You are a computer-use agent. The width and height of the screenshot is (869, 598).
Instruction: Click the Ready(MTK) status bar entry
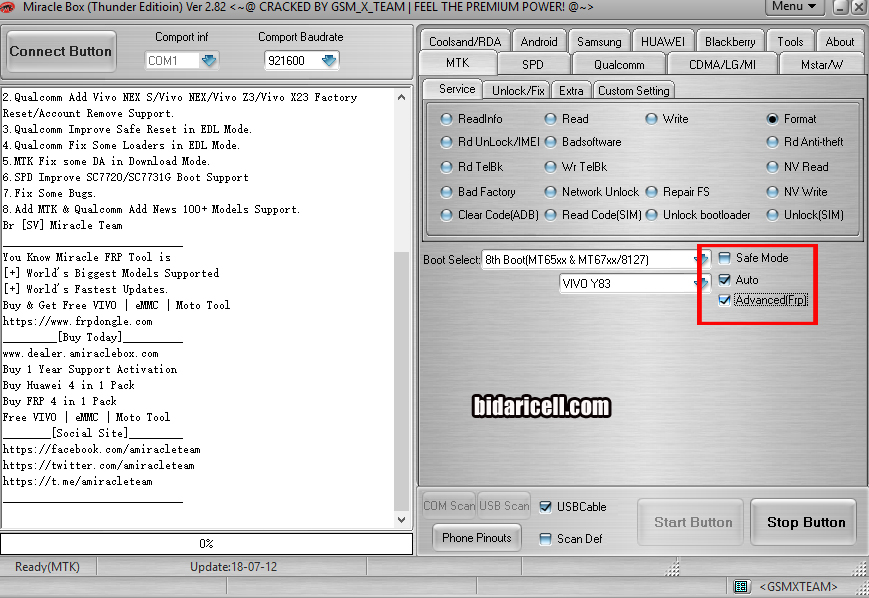click(x=47, y=567)
